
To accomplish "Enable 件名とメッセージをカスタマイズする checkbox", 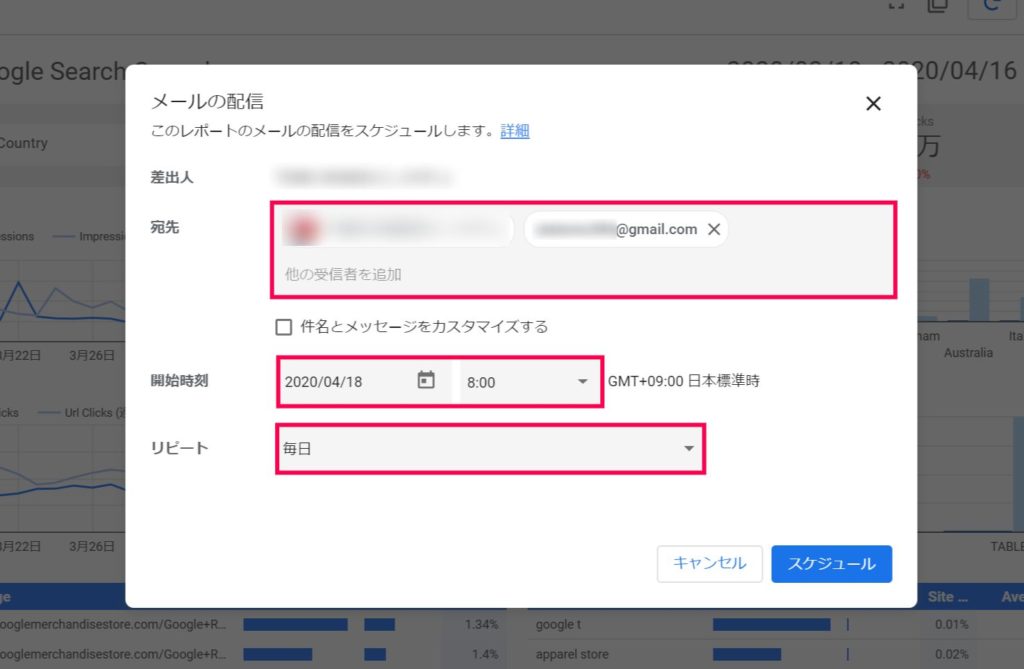I will point(283,327).
